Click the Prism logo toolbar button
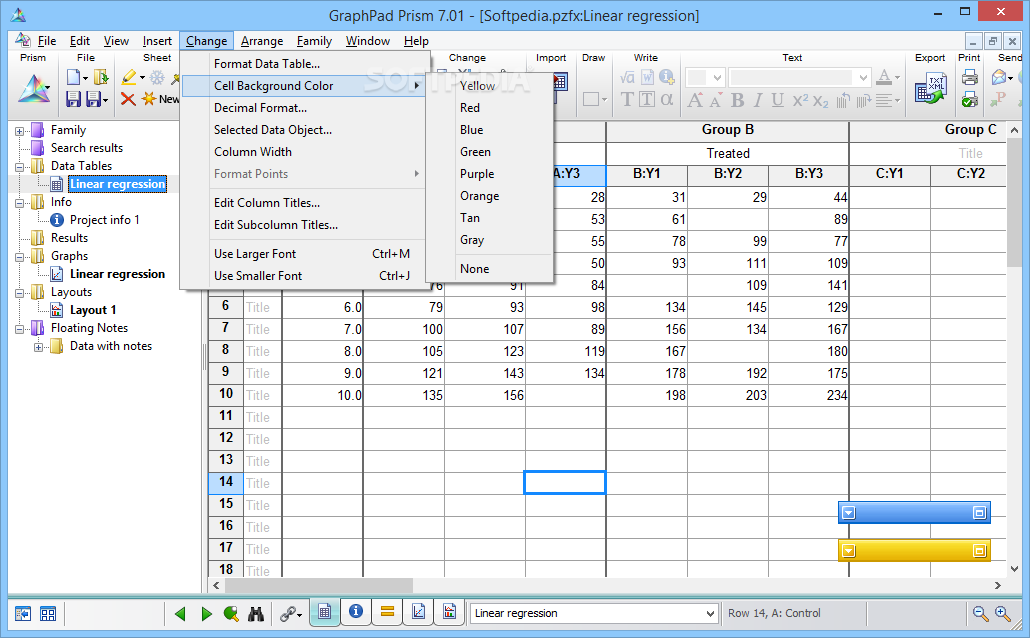The width and height of the screenshot is (1030, 638). click(x=33, y=88)
